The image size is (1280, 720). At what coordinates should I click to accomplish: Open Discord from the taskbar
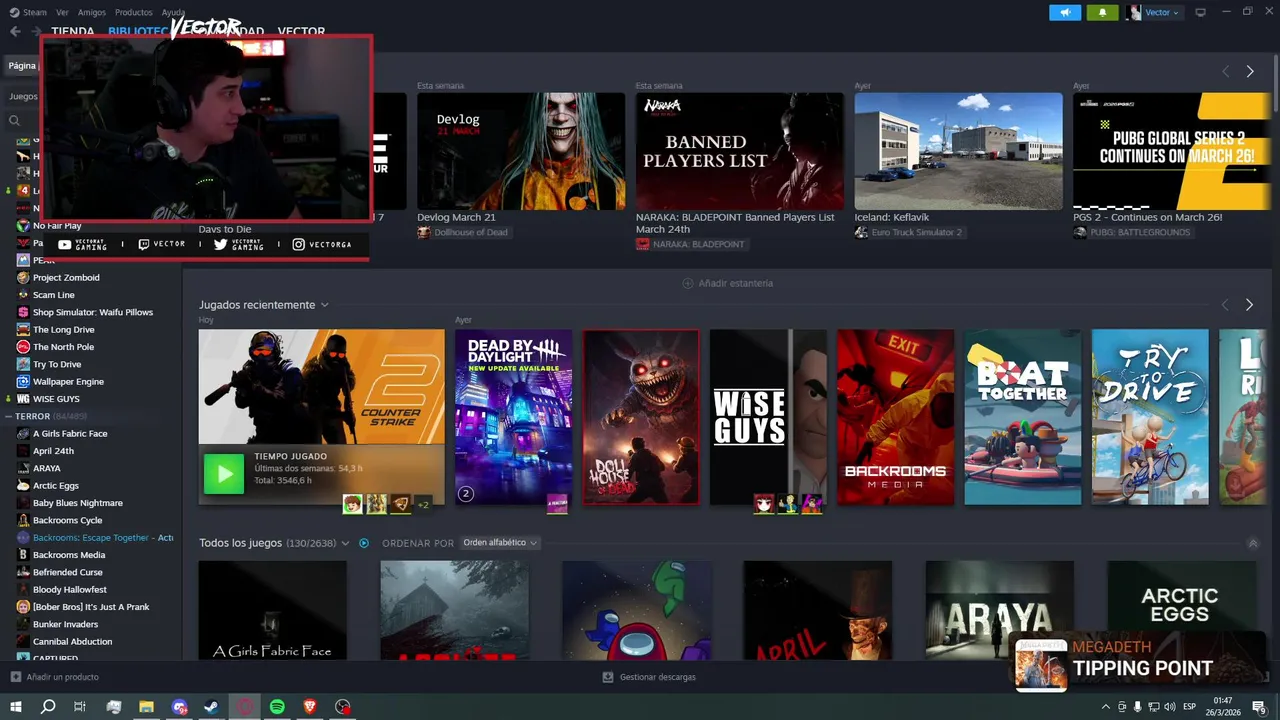click(x=179, y=707)
